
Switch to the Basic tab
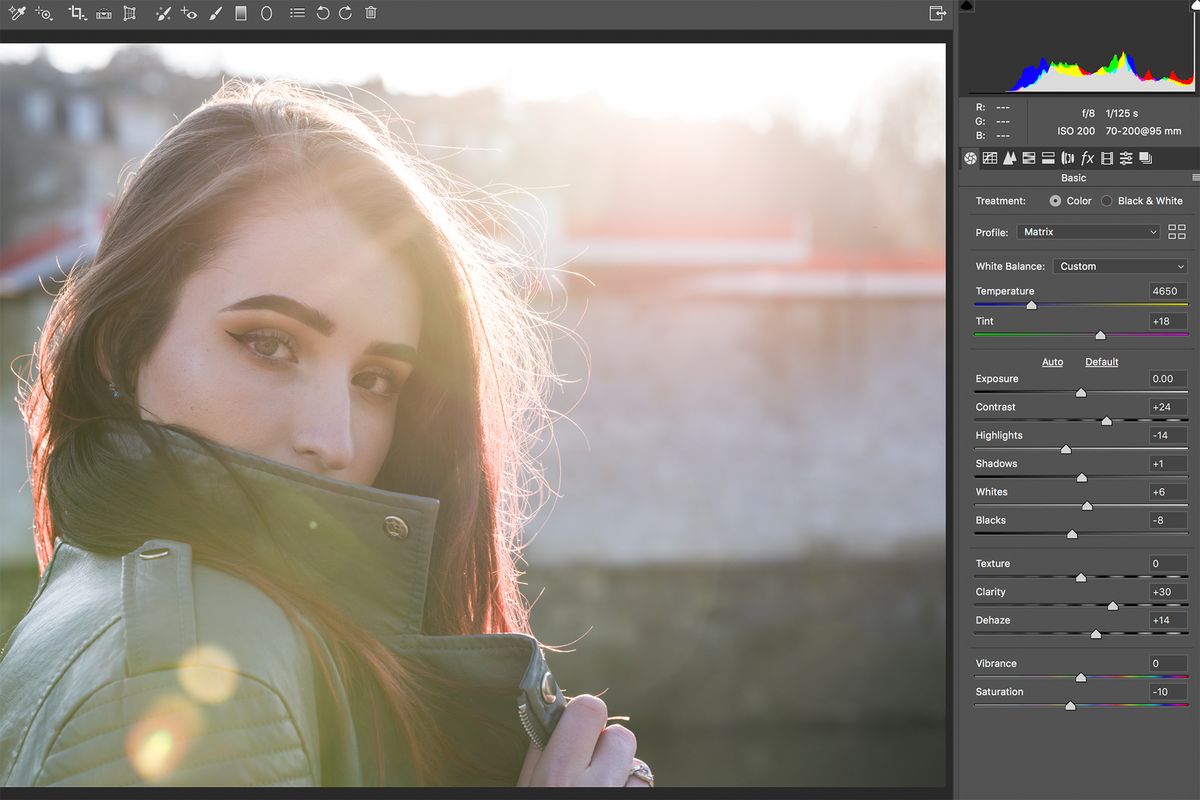pos(970,158)
